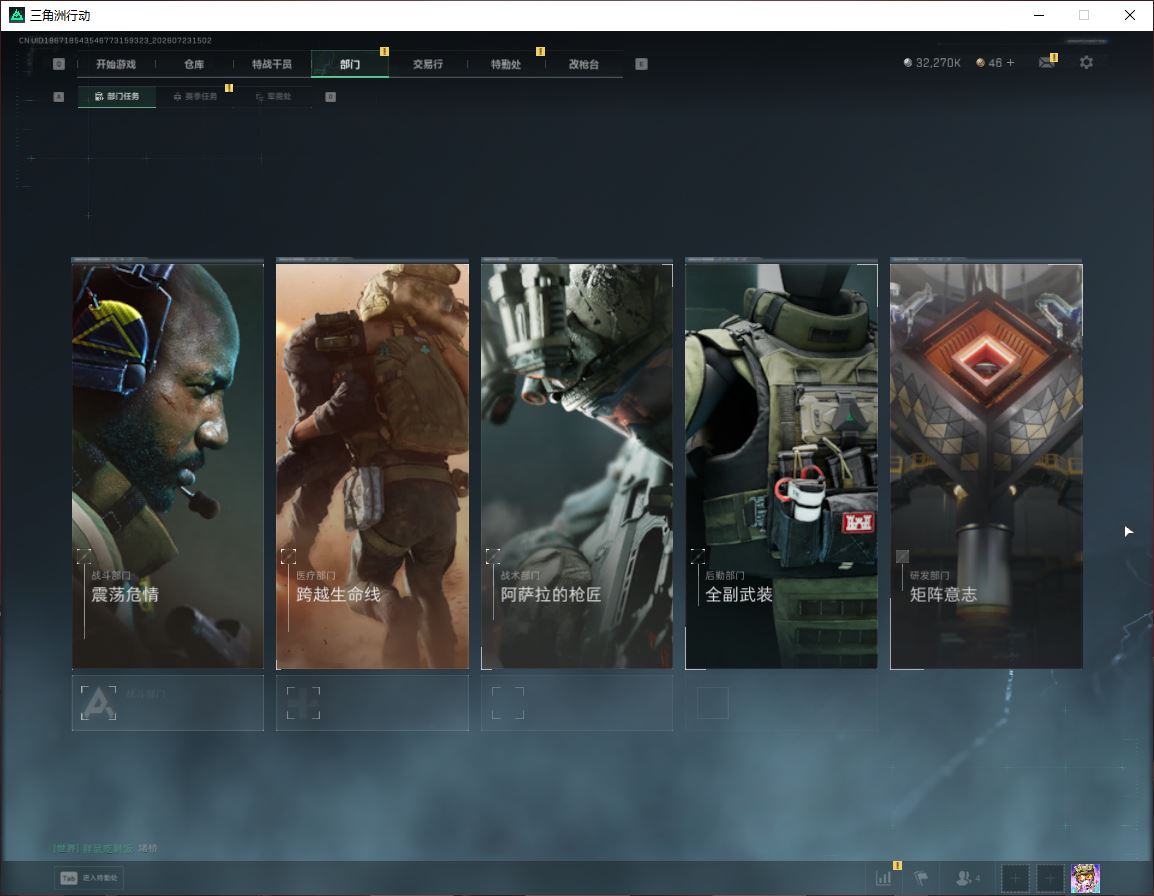Click the 阿萨拉的枪匠 title text
Viewport: 1154px width, 896px height.
tap(551, 594)
